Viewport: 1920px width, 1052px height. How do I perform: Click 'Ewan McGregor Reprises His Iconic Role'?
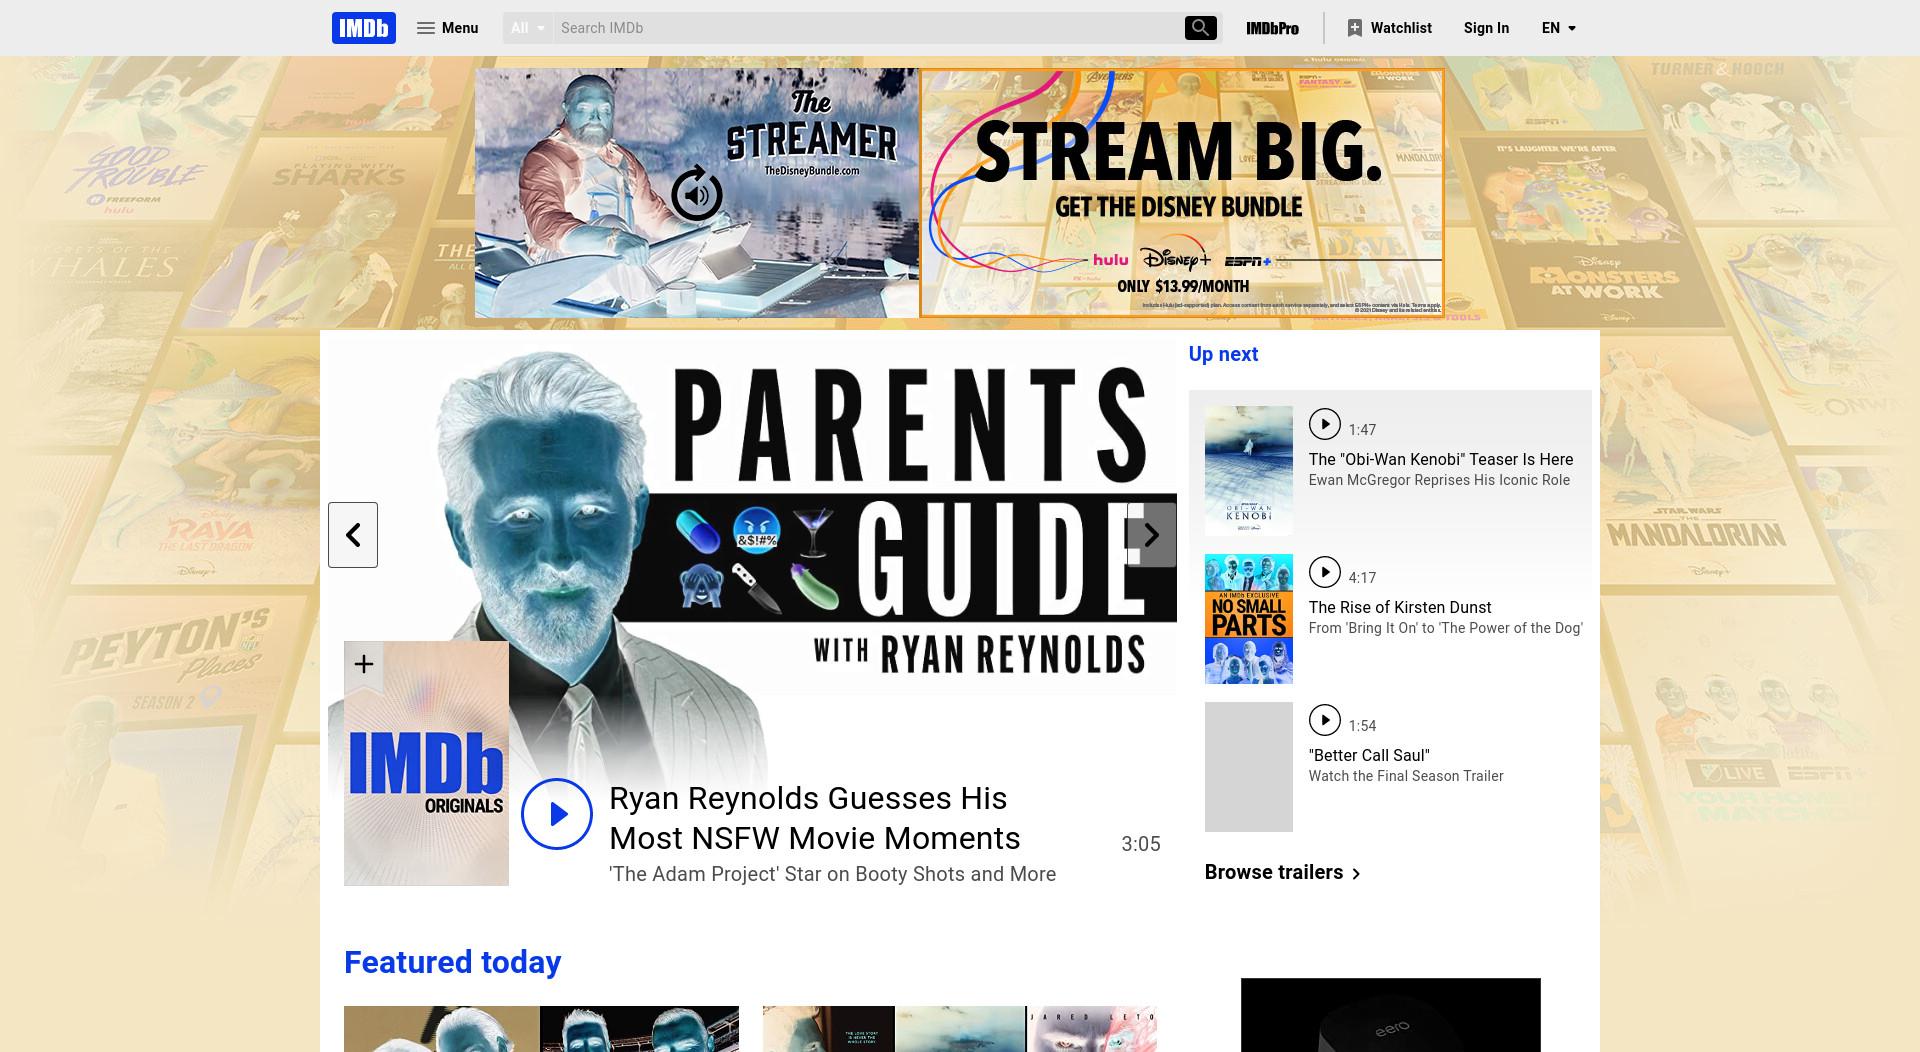1439,480
